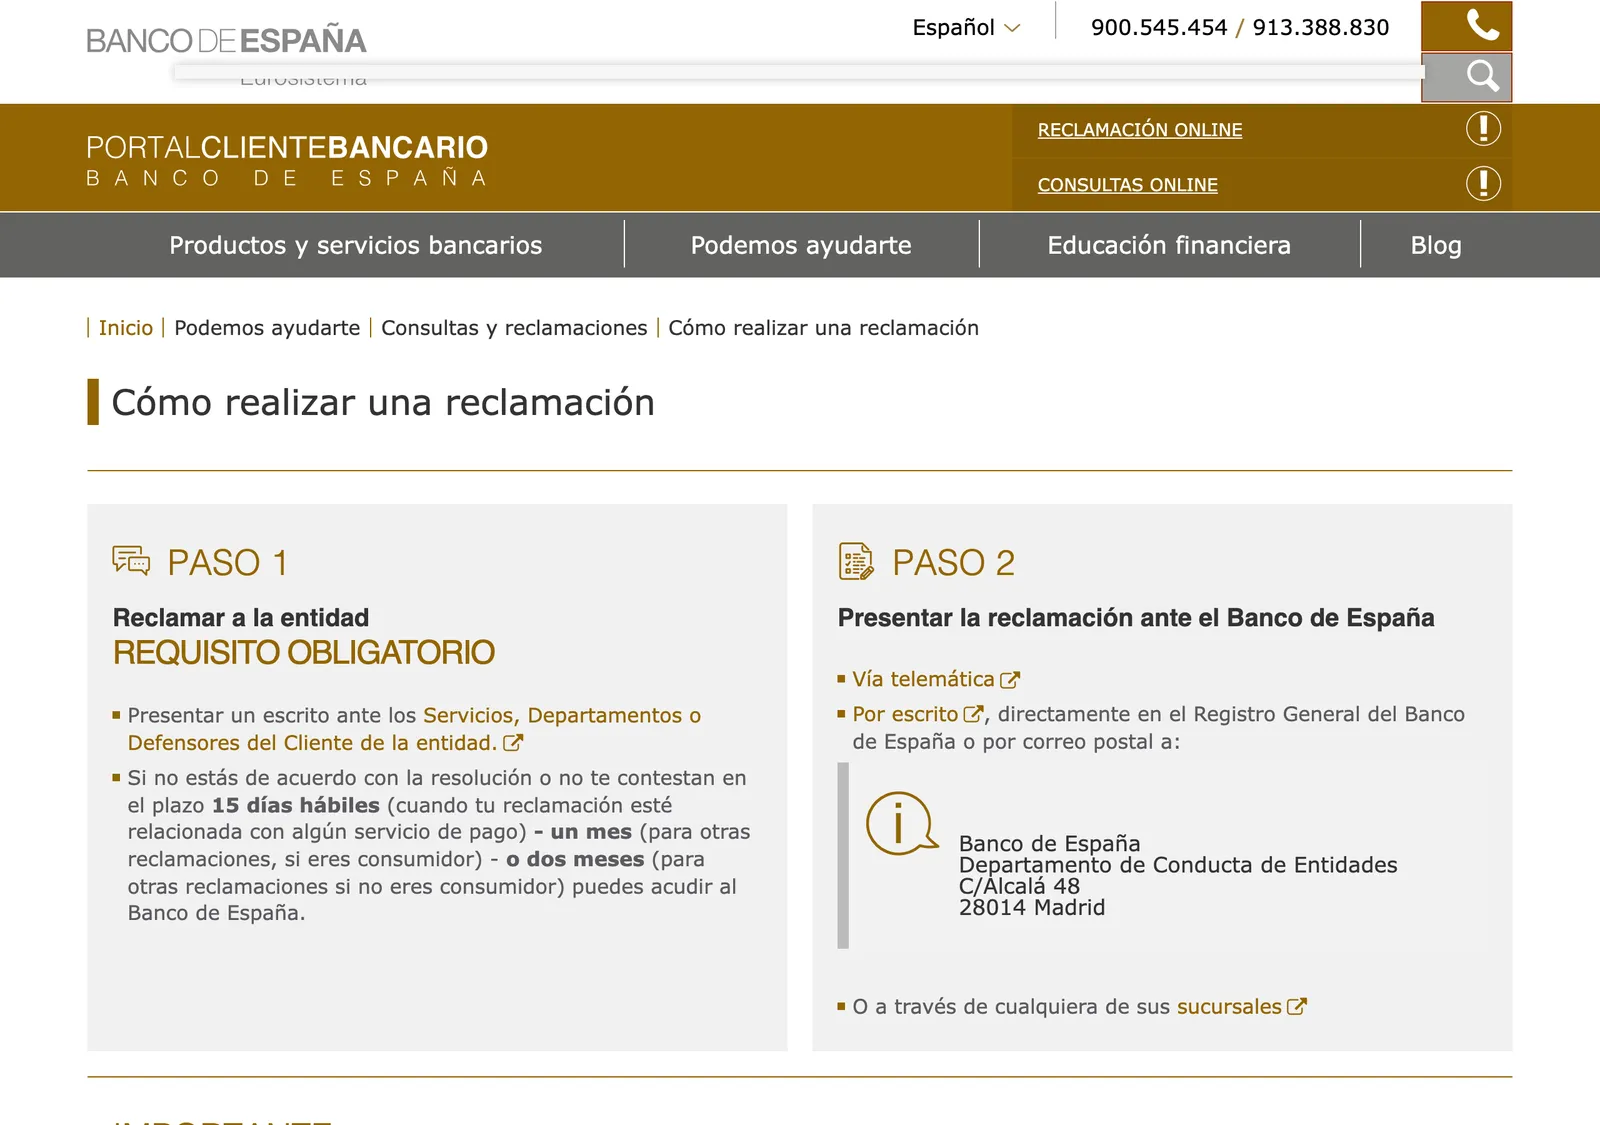
Task: Click the PASO 2 form document icon
Action: coord(856,561)
